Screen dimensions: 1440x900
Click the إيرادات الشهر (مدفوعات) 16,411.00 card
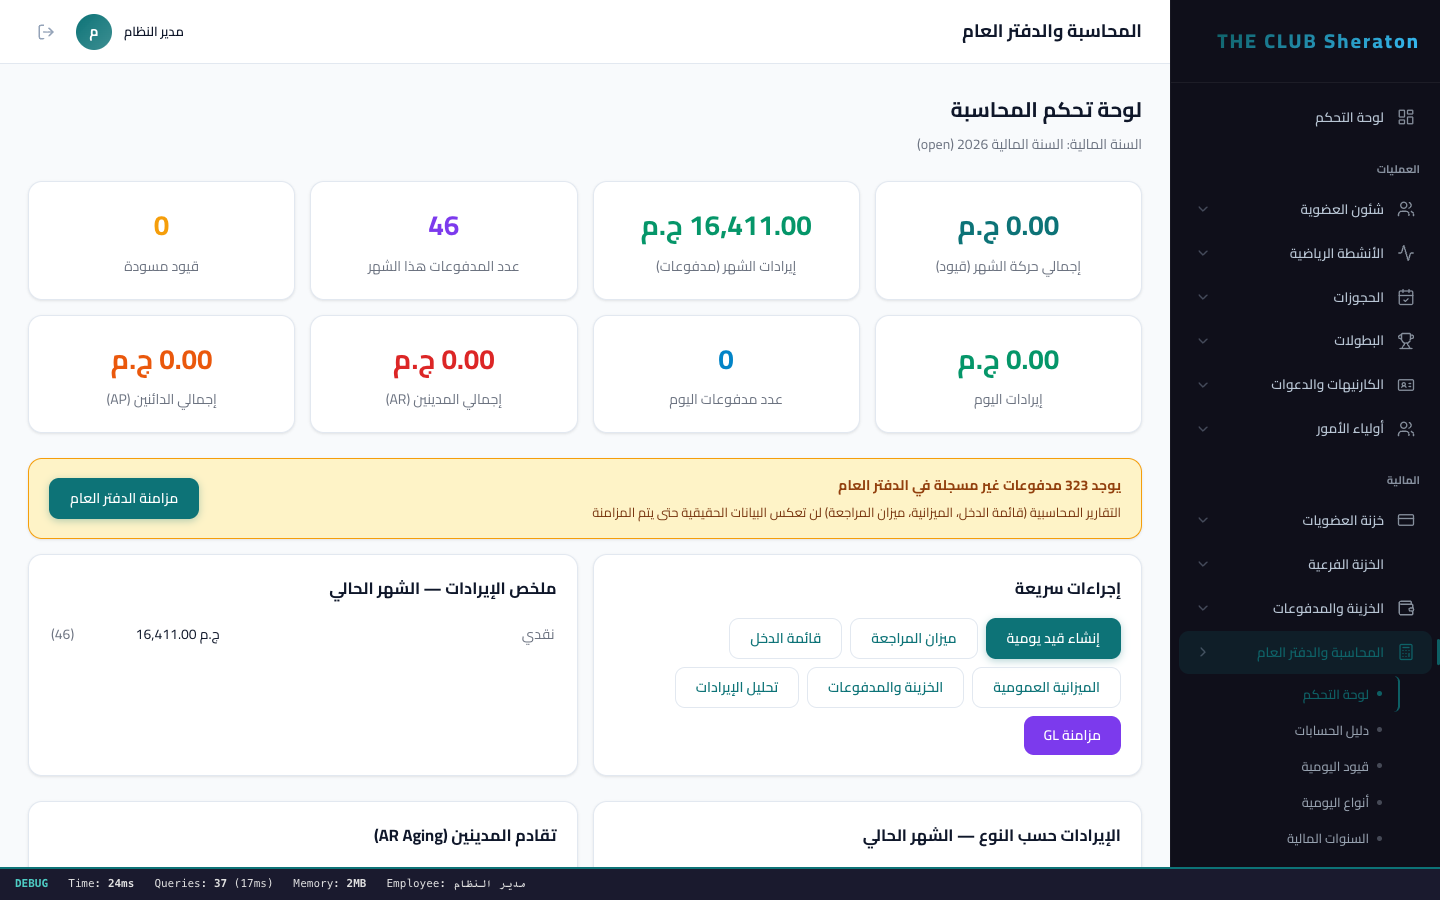(x=726, y=240)
